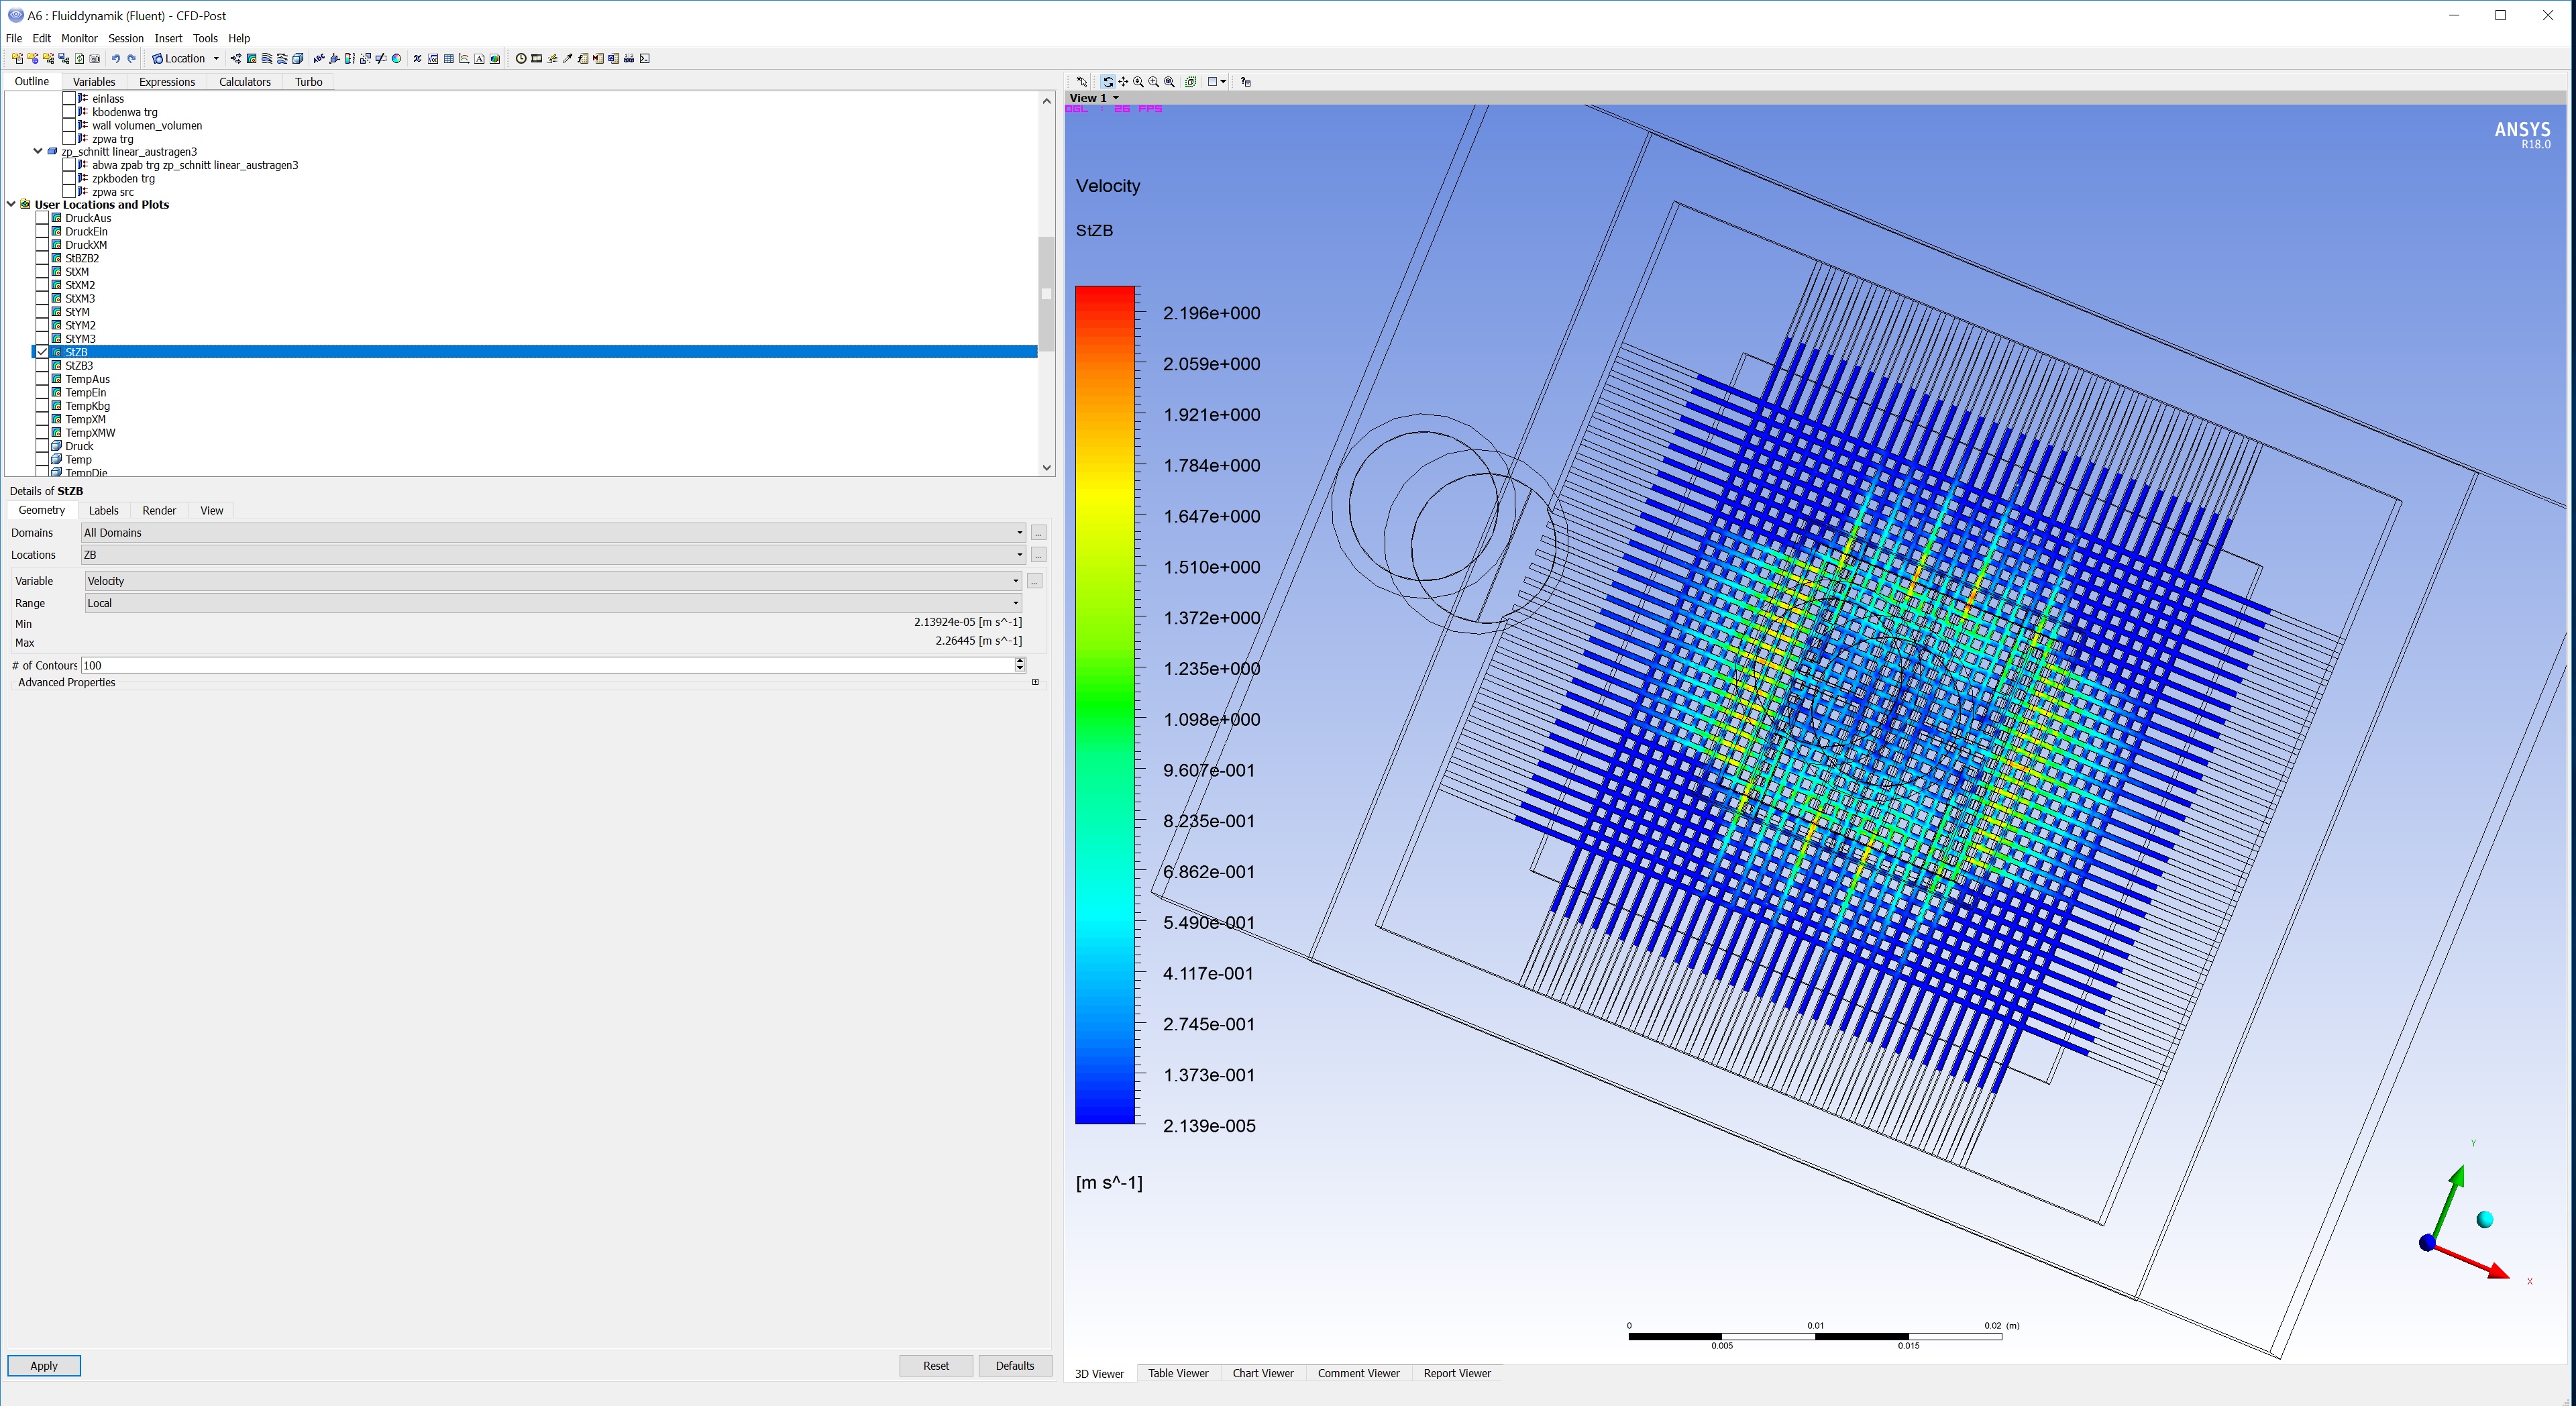The height and width of the screenshot is (1406, 2576).
Task: Click the Volume Rendering toolbar icon
Action: tap(298, 59)
